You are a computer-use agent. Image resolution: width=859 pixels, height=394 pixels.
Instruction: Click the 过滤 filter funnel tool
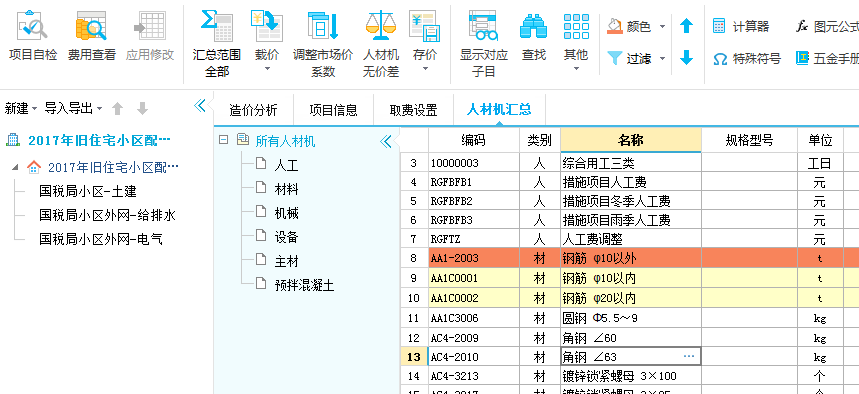[628, 58]
